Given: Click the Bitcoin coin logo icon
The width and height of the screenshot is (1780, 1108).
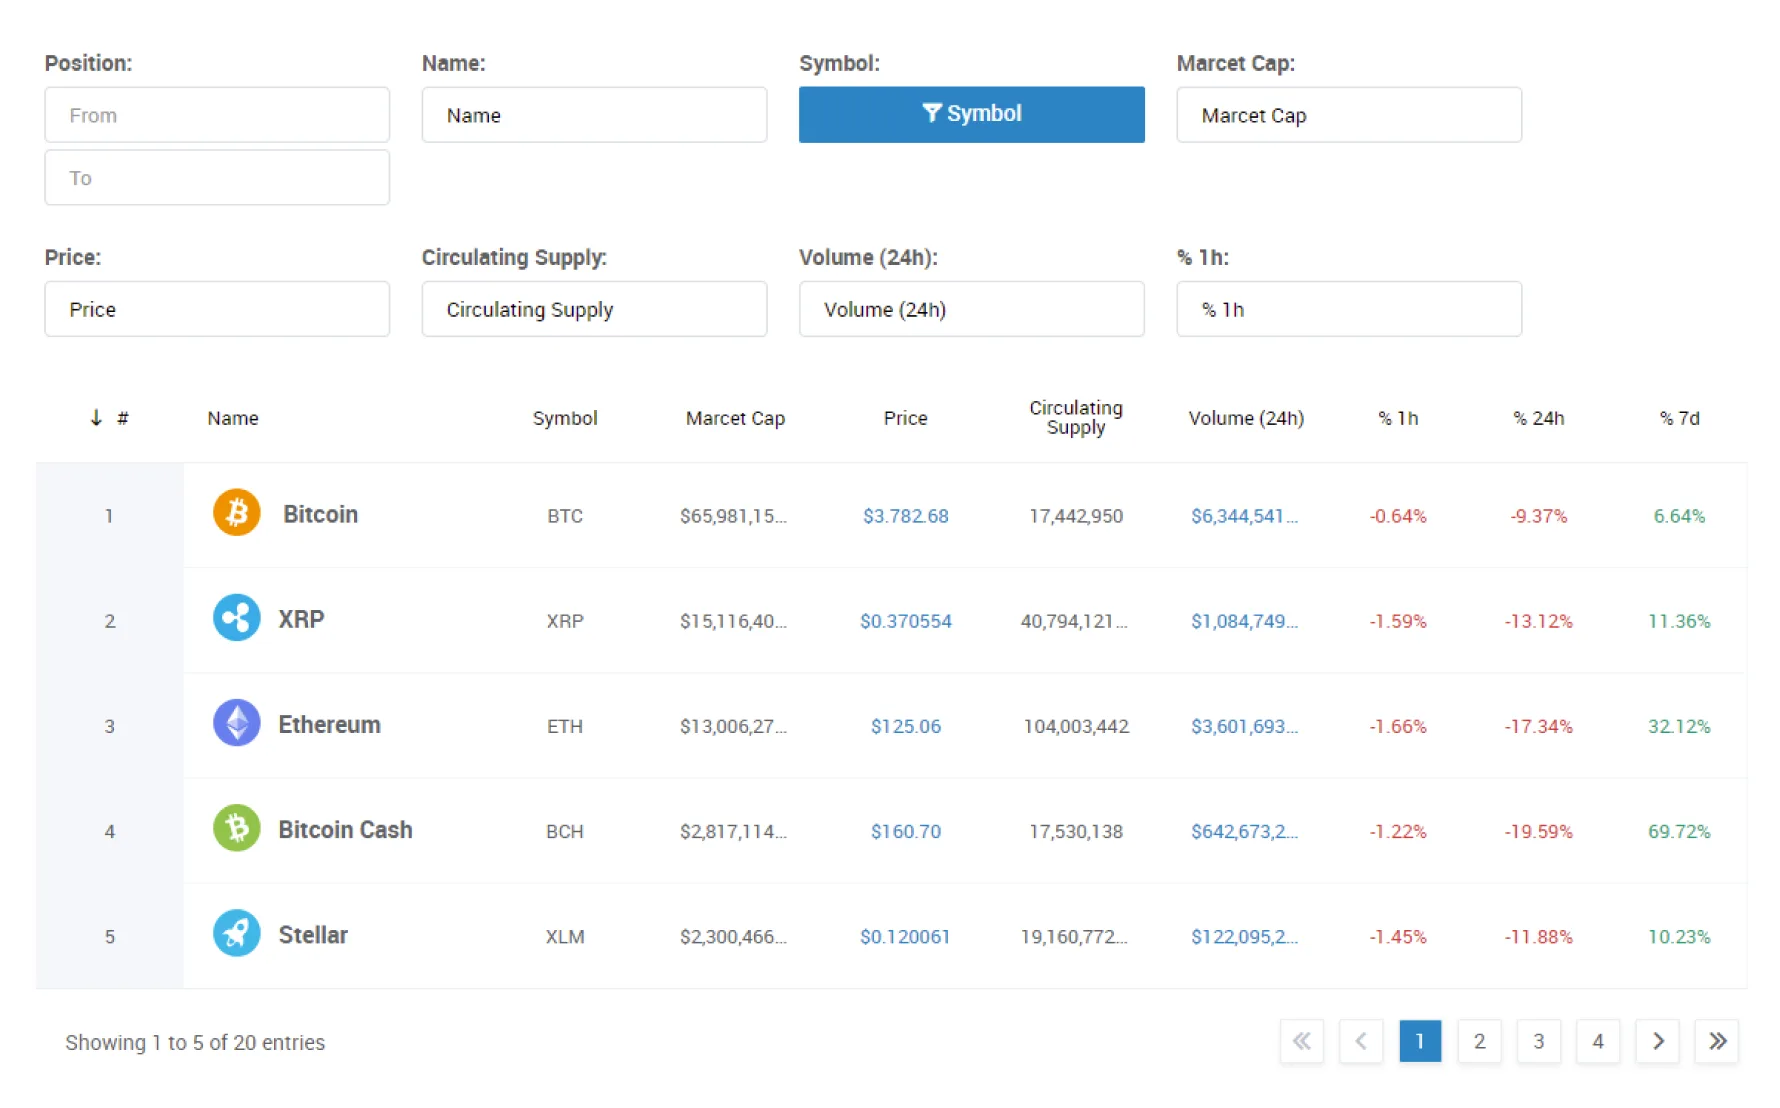Looking at the screenshot, I should (x=237, y=513).
